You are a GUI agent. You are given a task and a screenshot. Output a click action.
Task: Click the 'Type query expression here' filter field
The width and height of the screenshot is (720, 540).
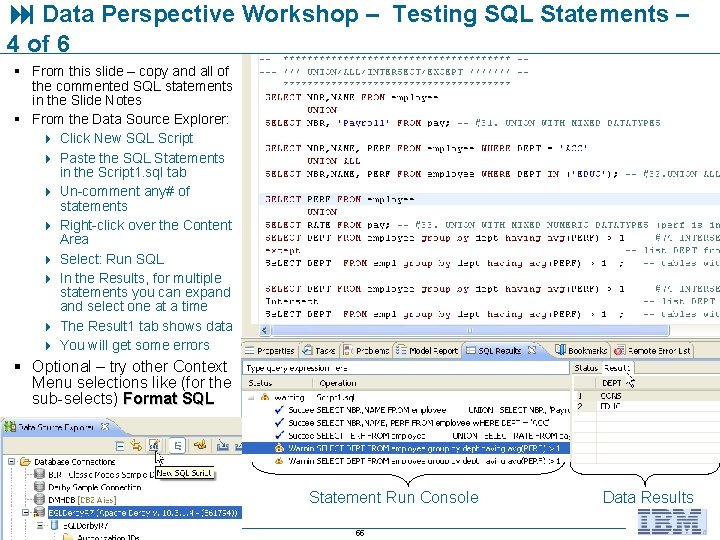click(x=405, y=368)
